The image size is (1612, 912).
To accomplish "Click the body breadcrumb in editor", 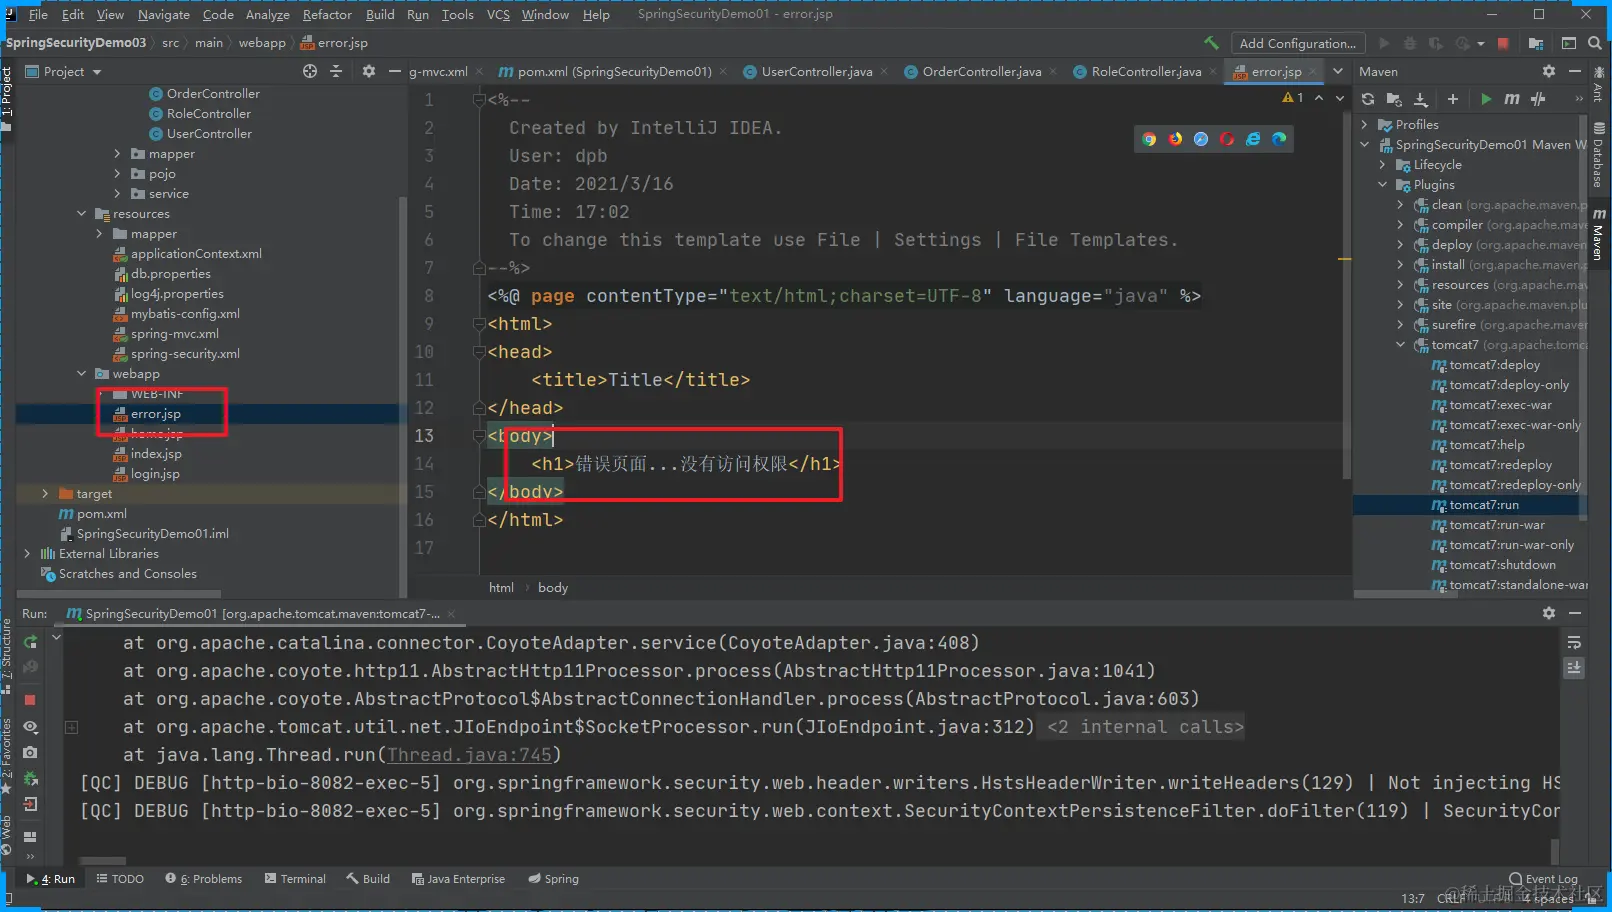I will click(553, 587).
